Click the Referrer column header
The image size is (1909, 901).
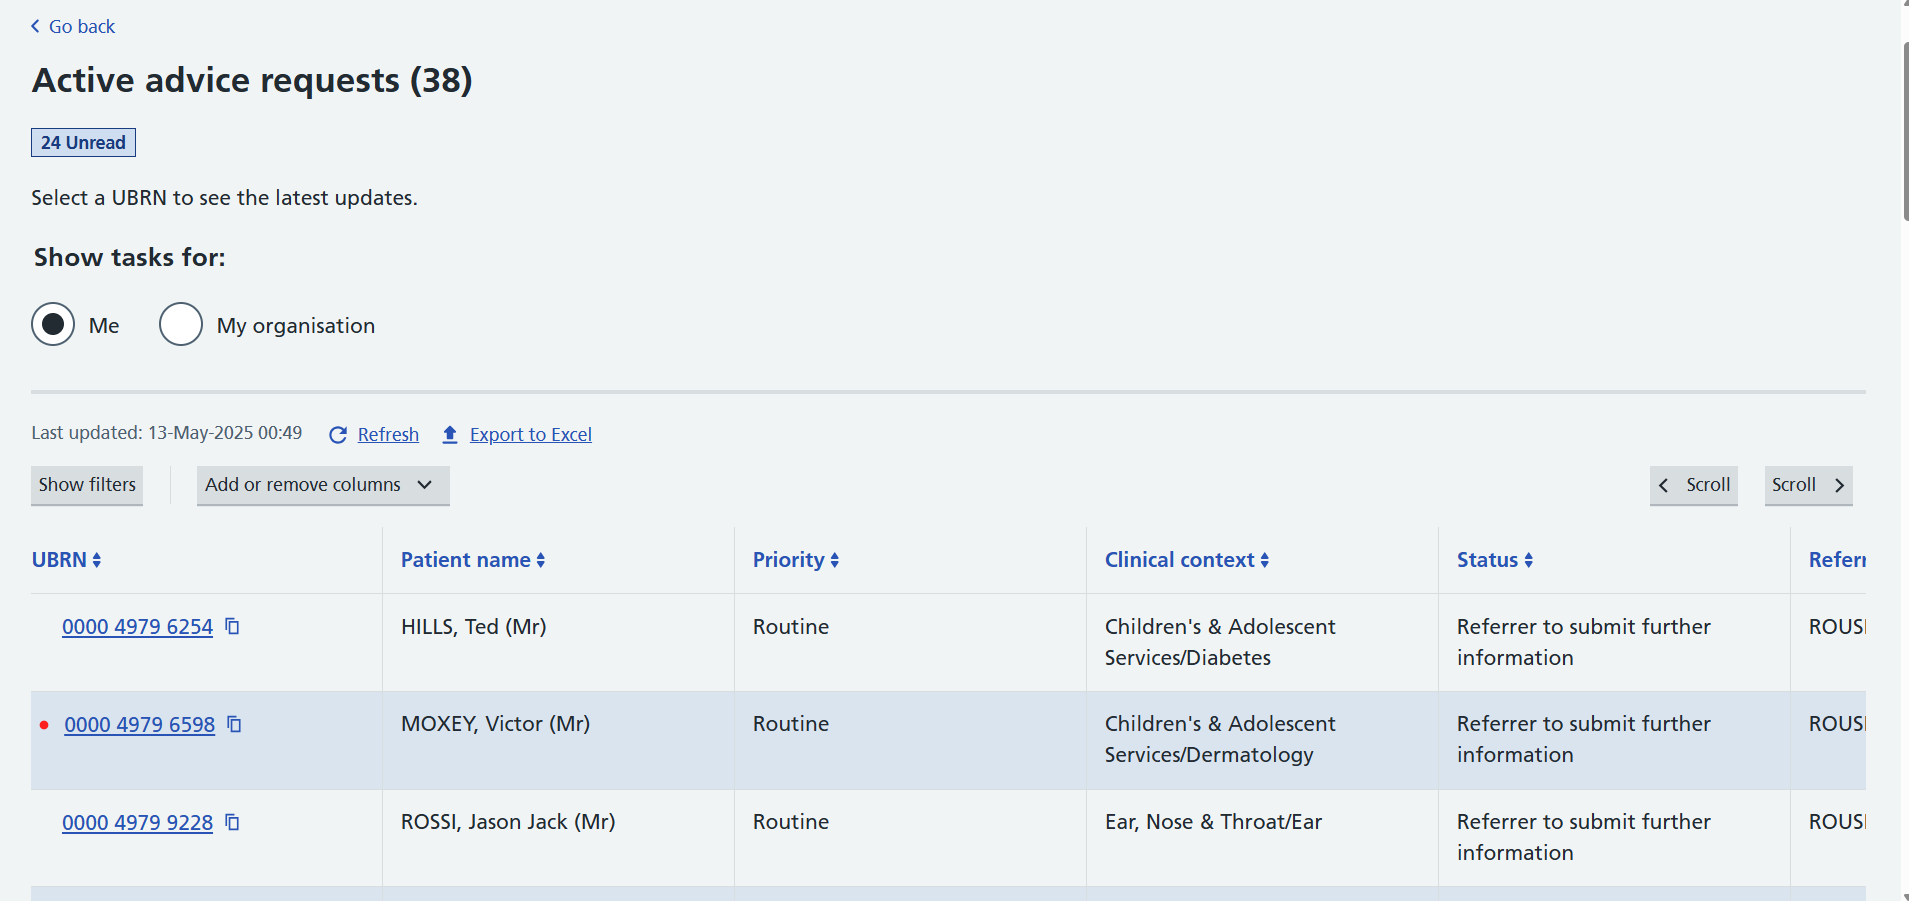click(1837, 560)
